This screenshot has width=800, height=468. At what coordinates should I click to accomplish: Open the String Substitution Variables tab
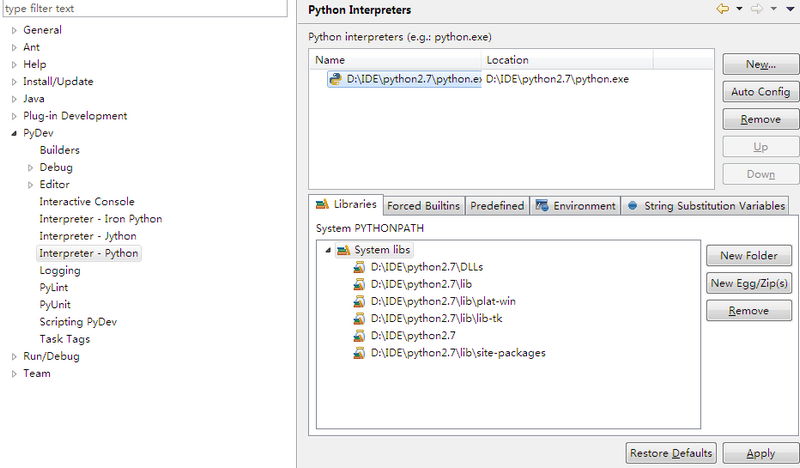click(706, 206)
